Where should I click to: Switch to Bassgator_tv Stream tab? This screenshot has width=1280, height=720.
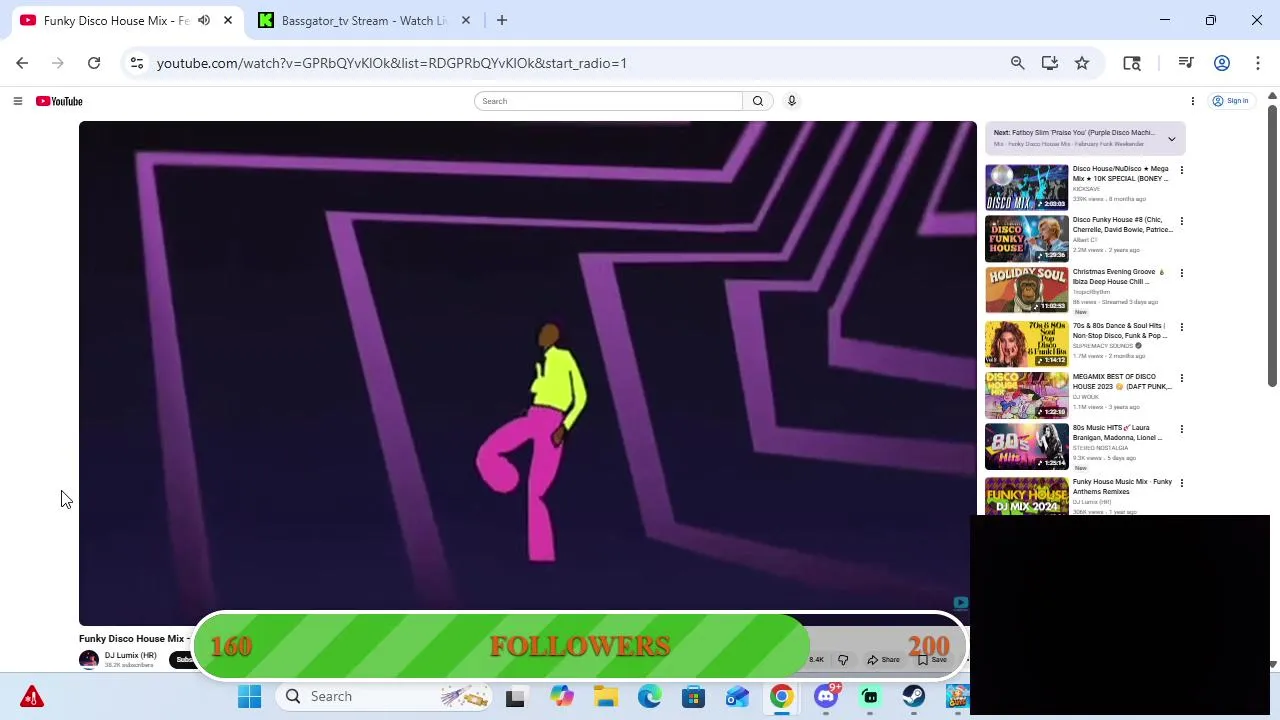364,20
